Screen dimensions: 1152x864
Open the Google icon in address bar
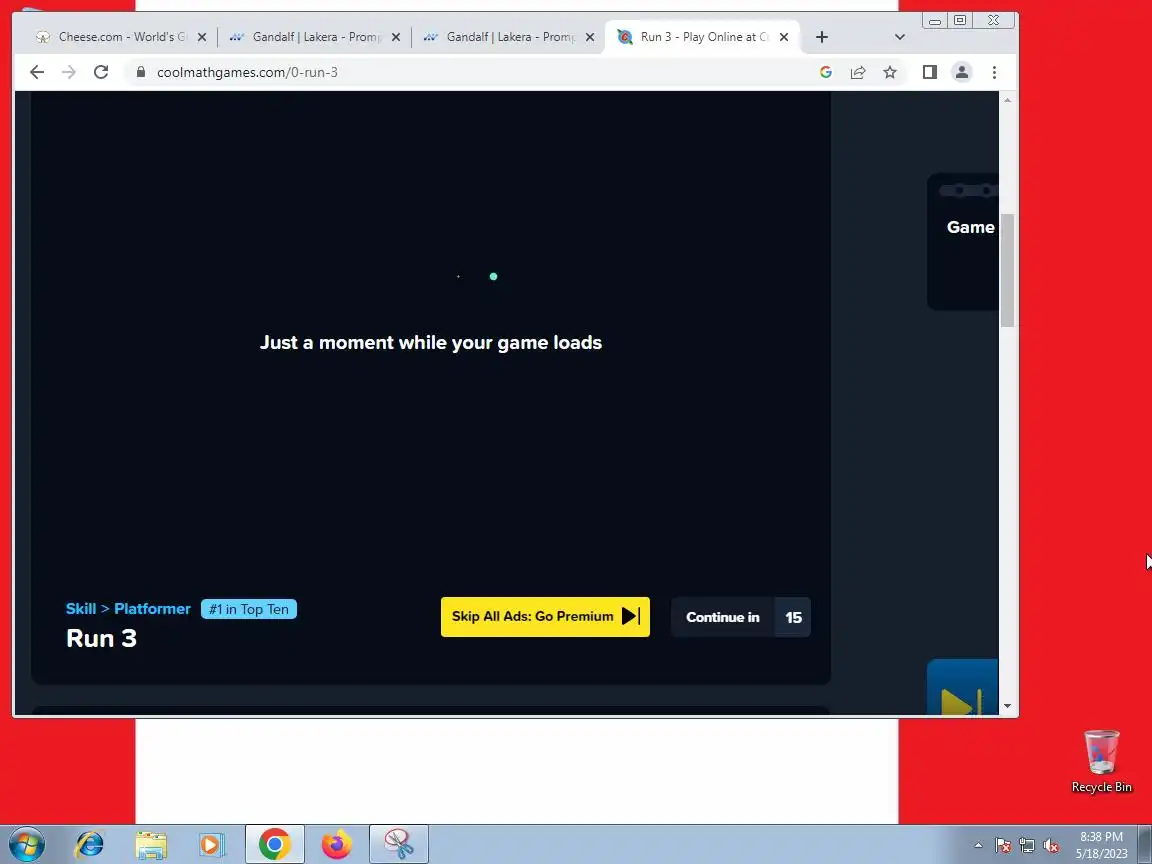coord(826,72)
